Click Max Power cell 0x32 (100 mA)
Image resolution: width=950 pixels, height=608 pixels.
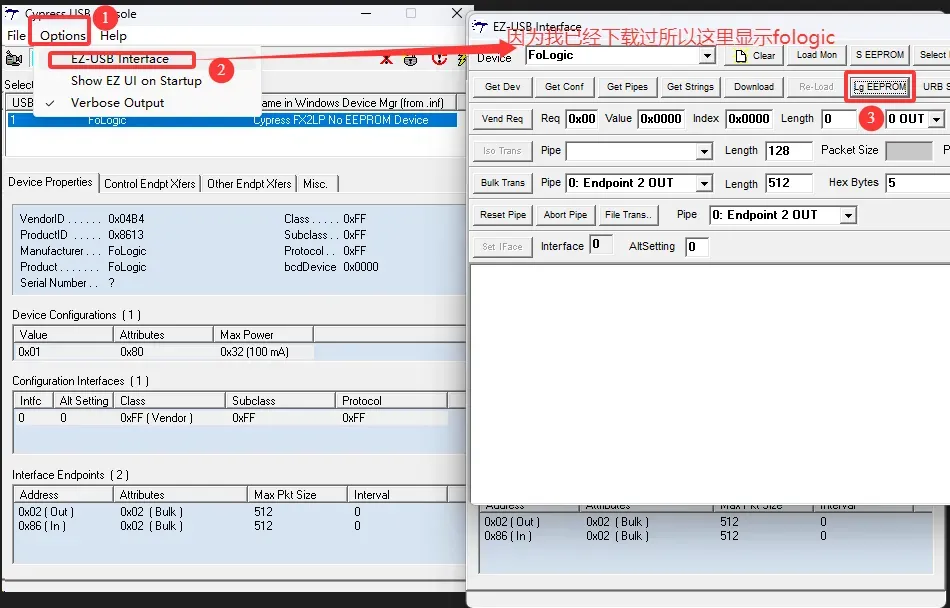pyautogui.click(x=254, y=352)
